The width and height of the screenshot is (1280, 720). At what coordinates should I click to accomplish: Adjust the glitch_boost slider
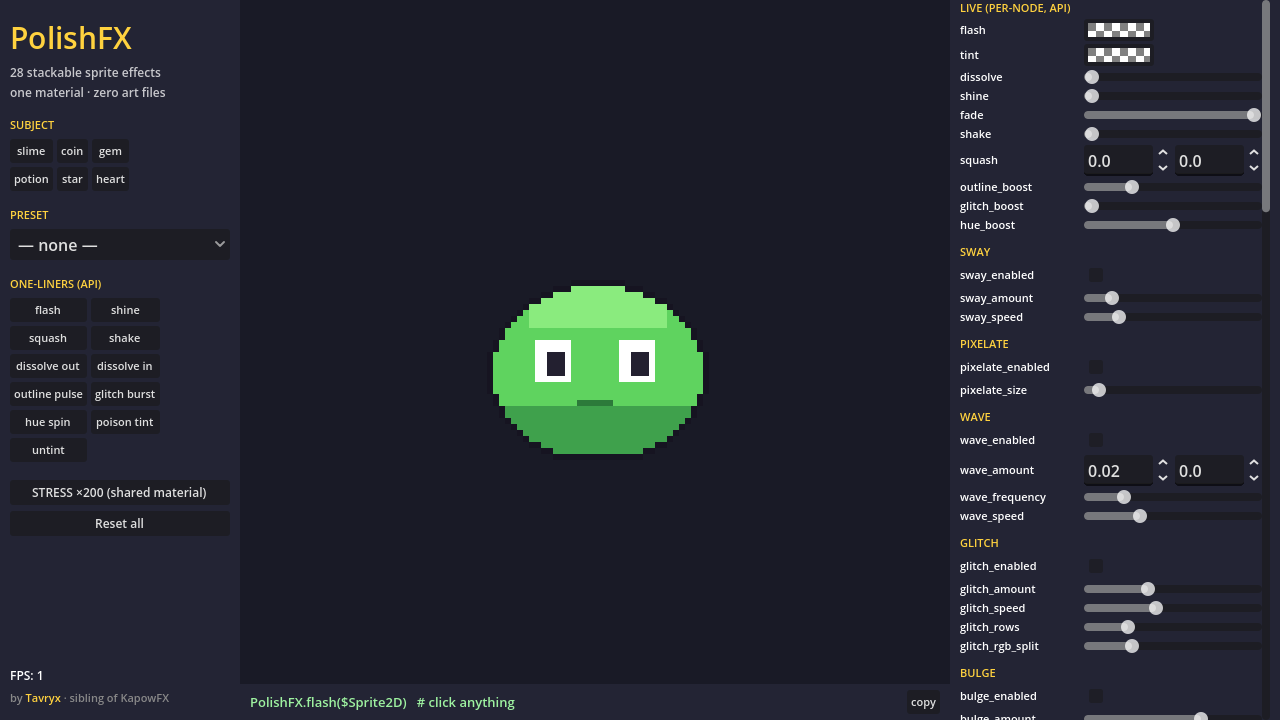[1172, 206]
